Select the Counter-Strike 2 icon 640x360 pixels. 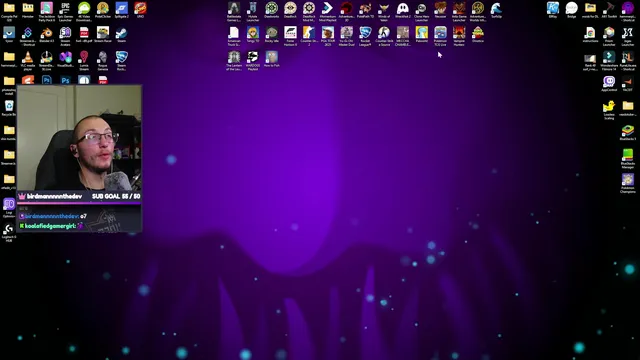(x=309, y=33)
